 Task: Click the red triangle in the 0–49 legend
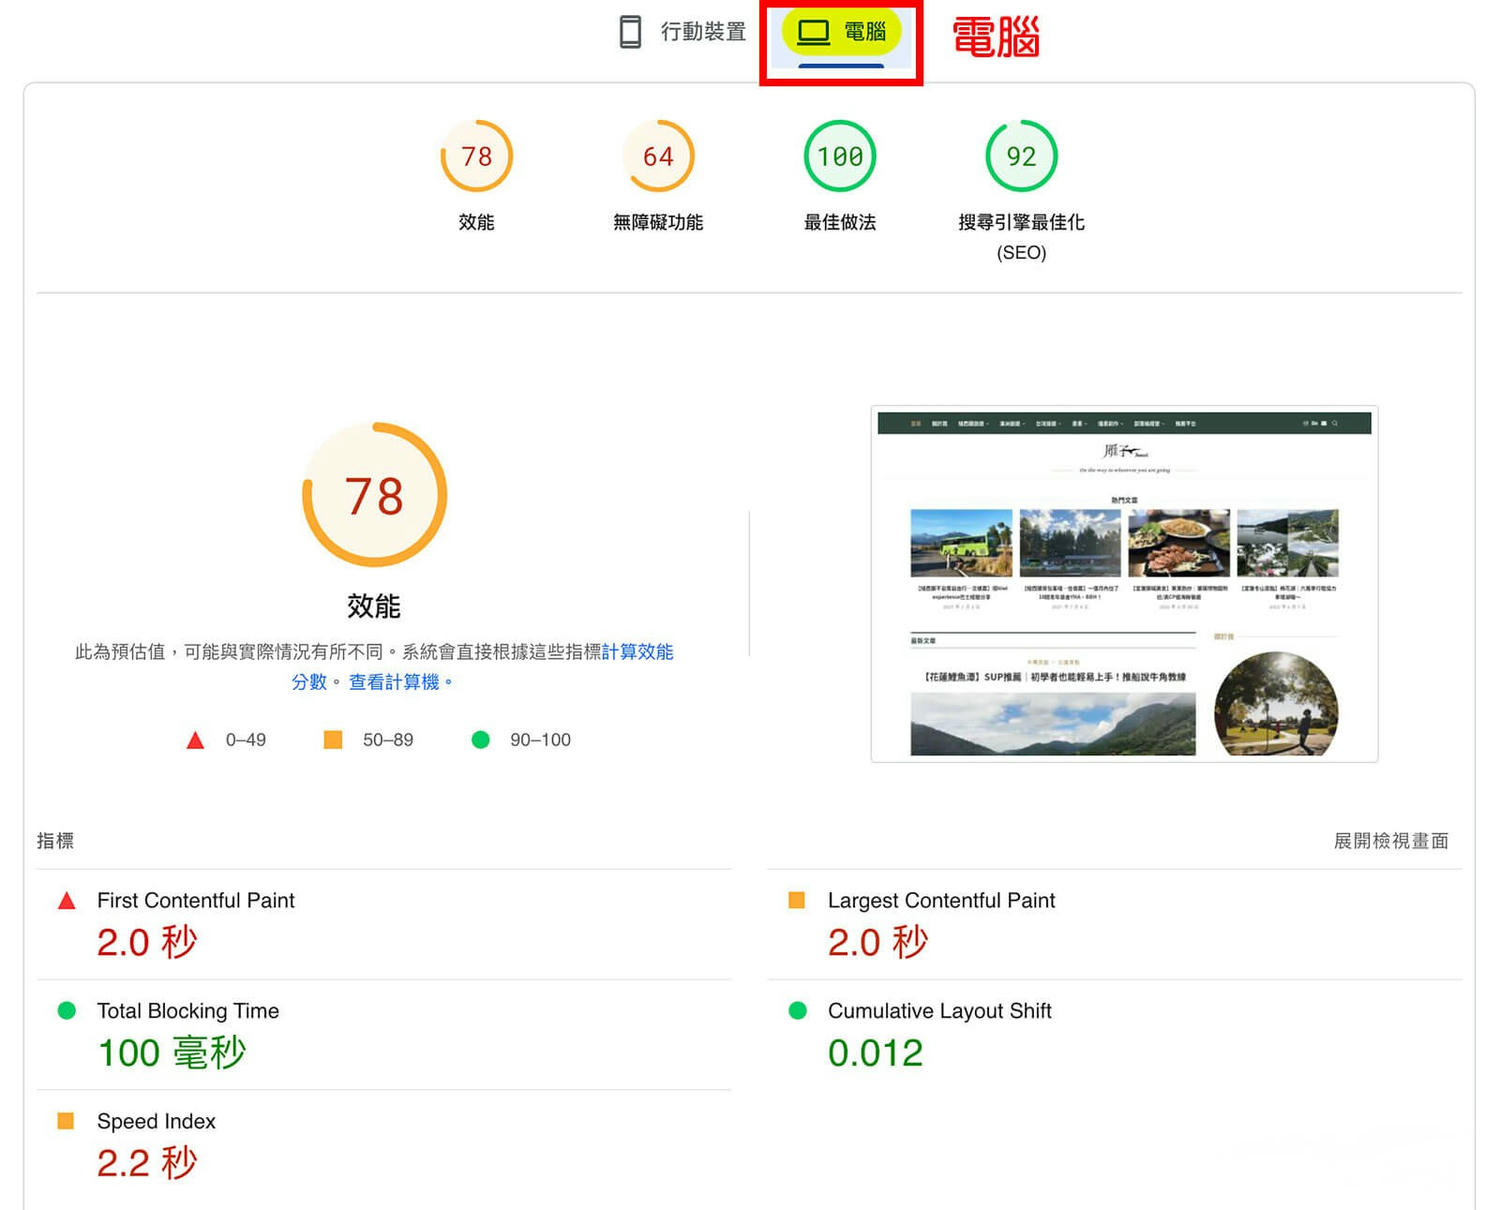click(x=195, y=740)
